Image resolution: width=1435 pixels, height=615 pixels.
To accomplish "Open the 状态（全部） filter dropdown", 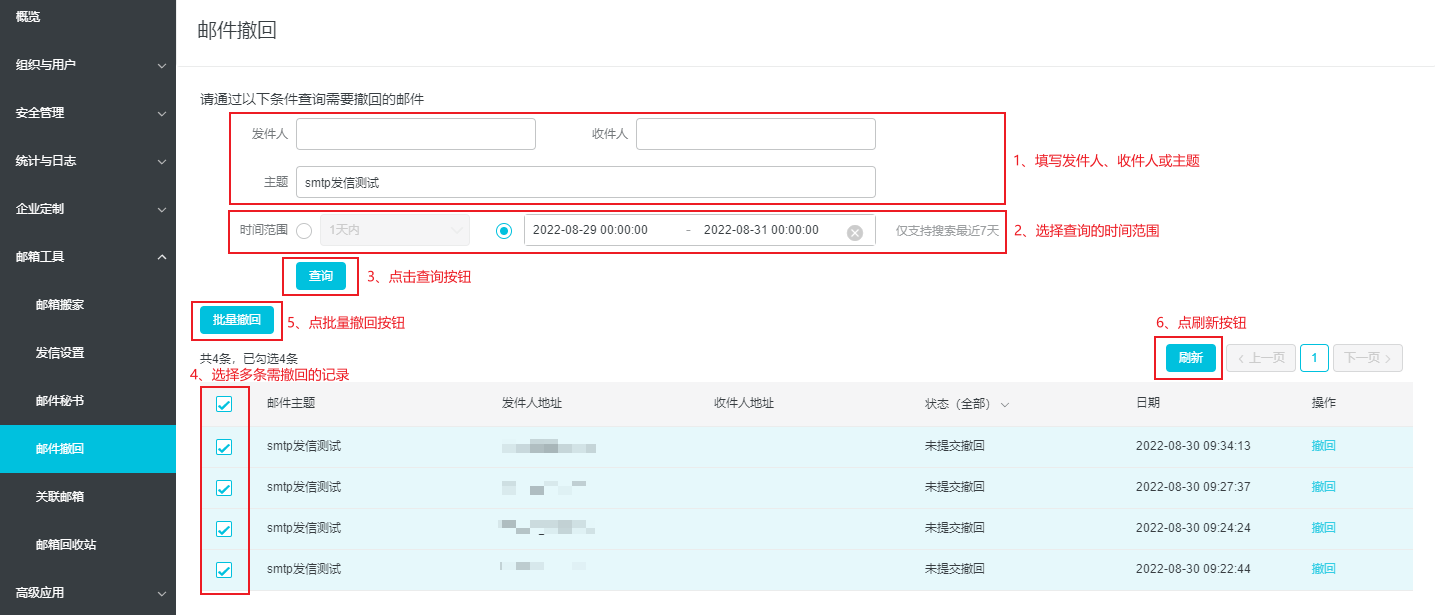I will point(966,404).
